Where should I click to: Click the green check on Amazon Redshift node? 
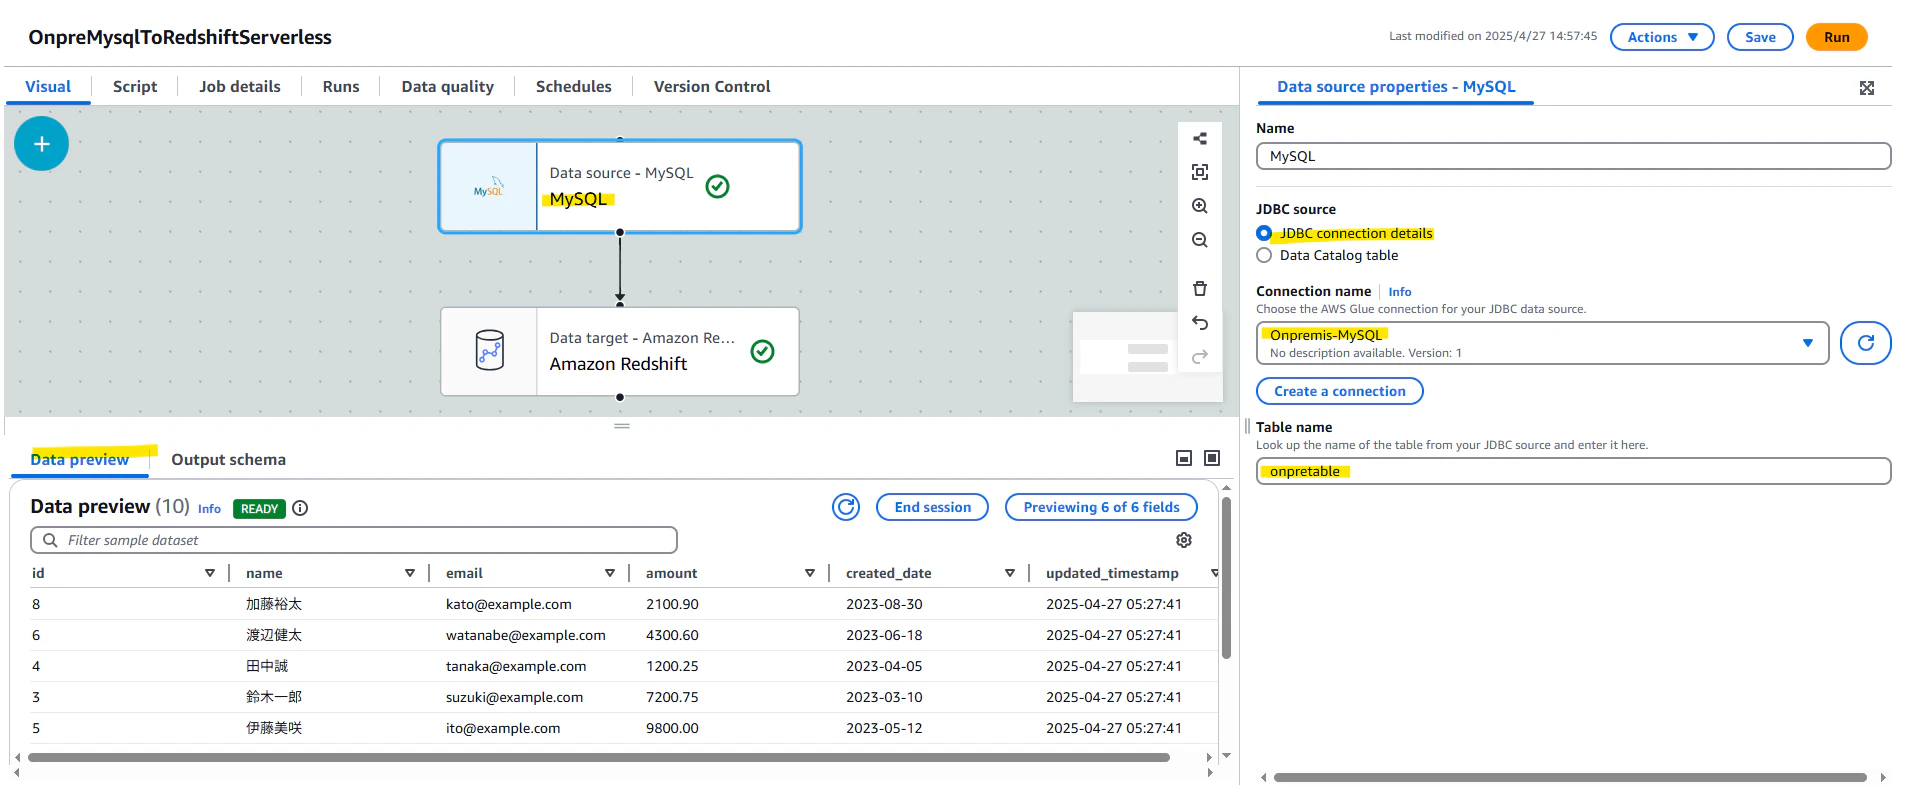click(762, 351)
